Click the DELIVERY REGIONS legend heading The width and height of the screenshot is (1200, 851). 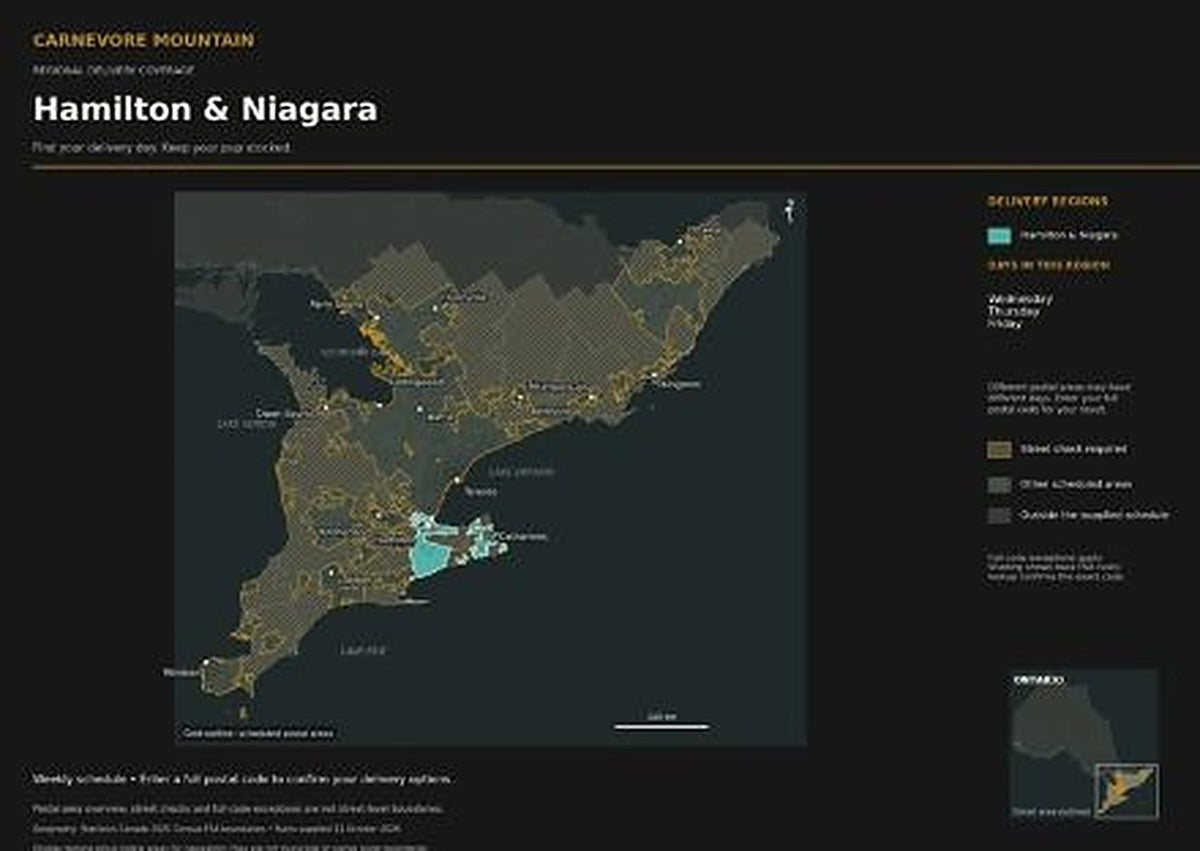pyautogui.click(x=1047, y=201)
